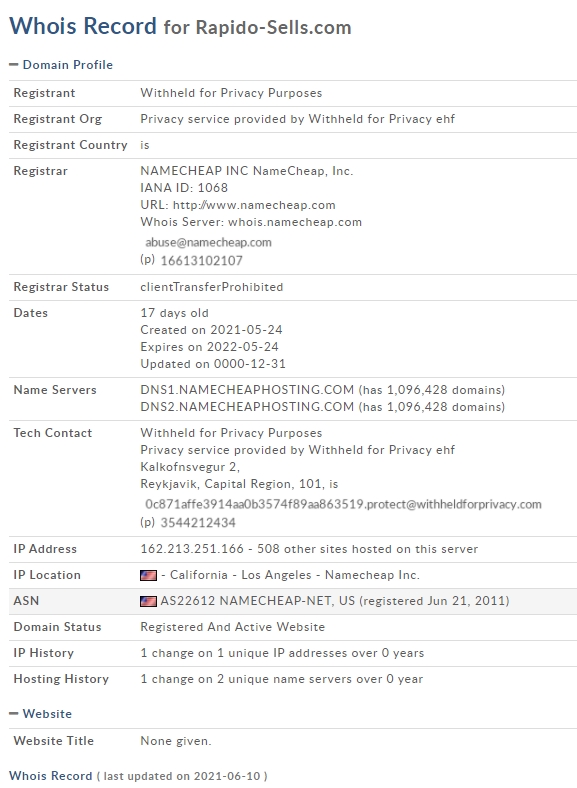
Task: Click DNS2.NAMECHEAPHOSTING.COM name server
Action: tap(247, 407)
